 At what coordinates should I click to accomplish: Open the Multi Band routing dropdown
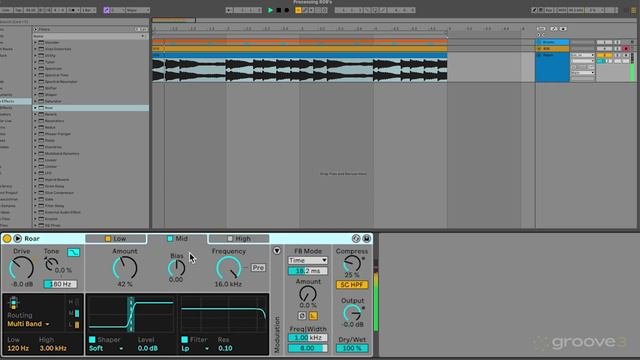(x=28, y=324)
